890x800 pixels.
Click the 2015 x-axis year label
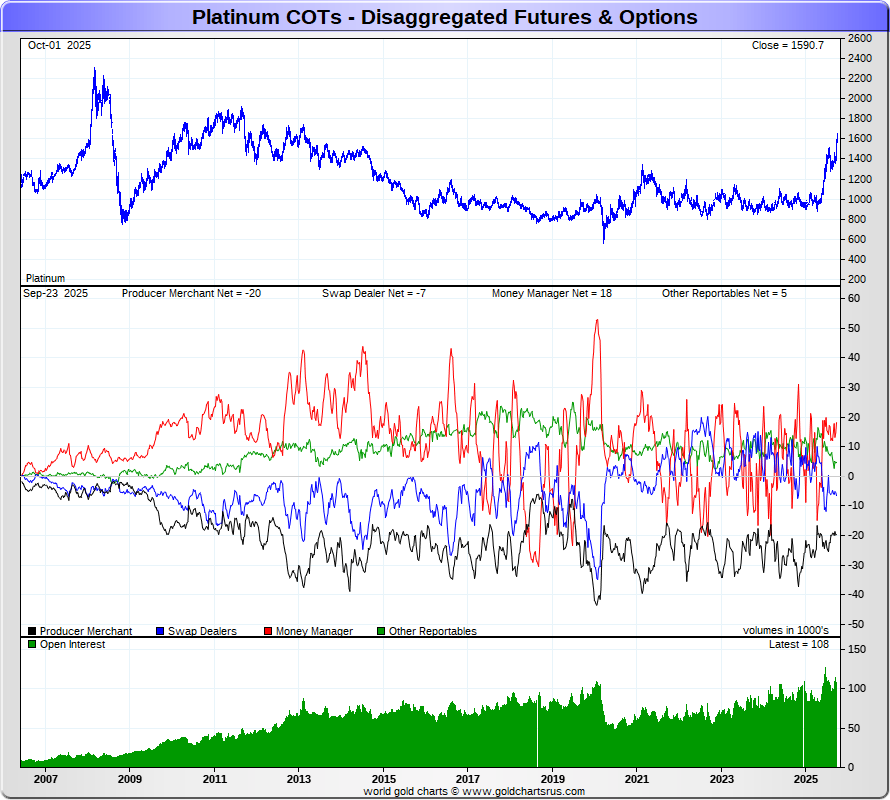(384, 779)
